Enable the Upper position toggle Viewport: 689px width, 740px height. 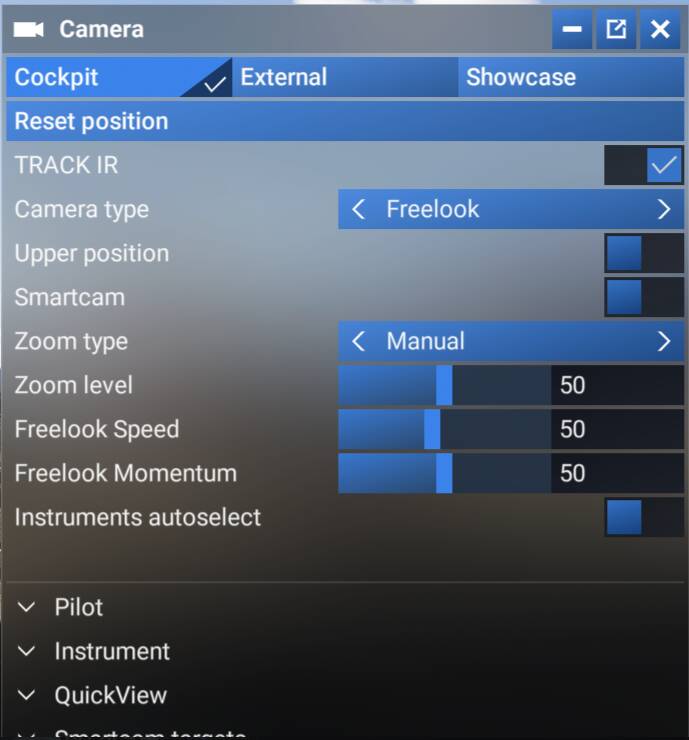(644, 253)
